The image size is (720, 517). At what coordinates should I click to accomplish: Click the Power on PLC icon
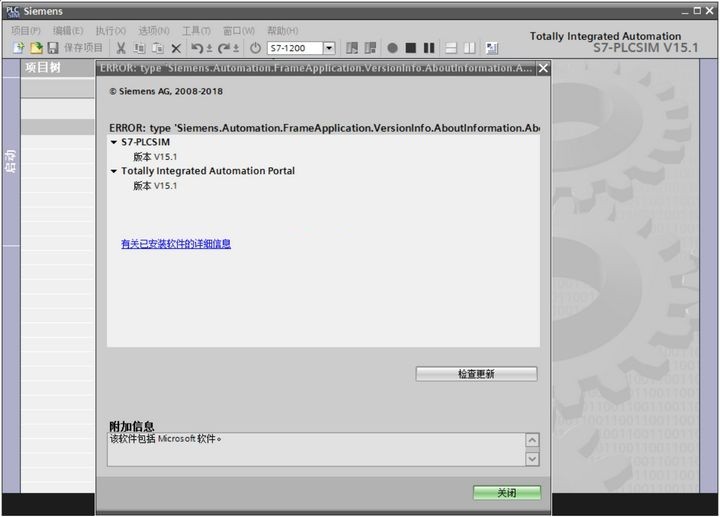pyautogui.click(x=256, y=48)
